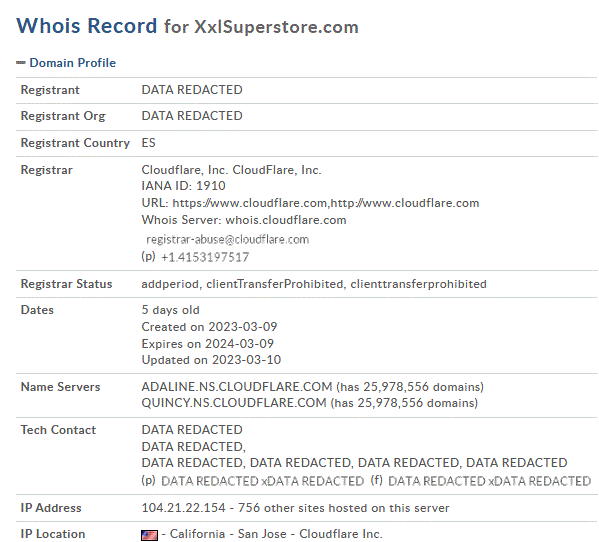The height and width of the screenshot is (542, 599).
Task: Click the Created on 2023-03-09 date
Action: tap(209, 327)
